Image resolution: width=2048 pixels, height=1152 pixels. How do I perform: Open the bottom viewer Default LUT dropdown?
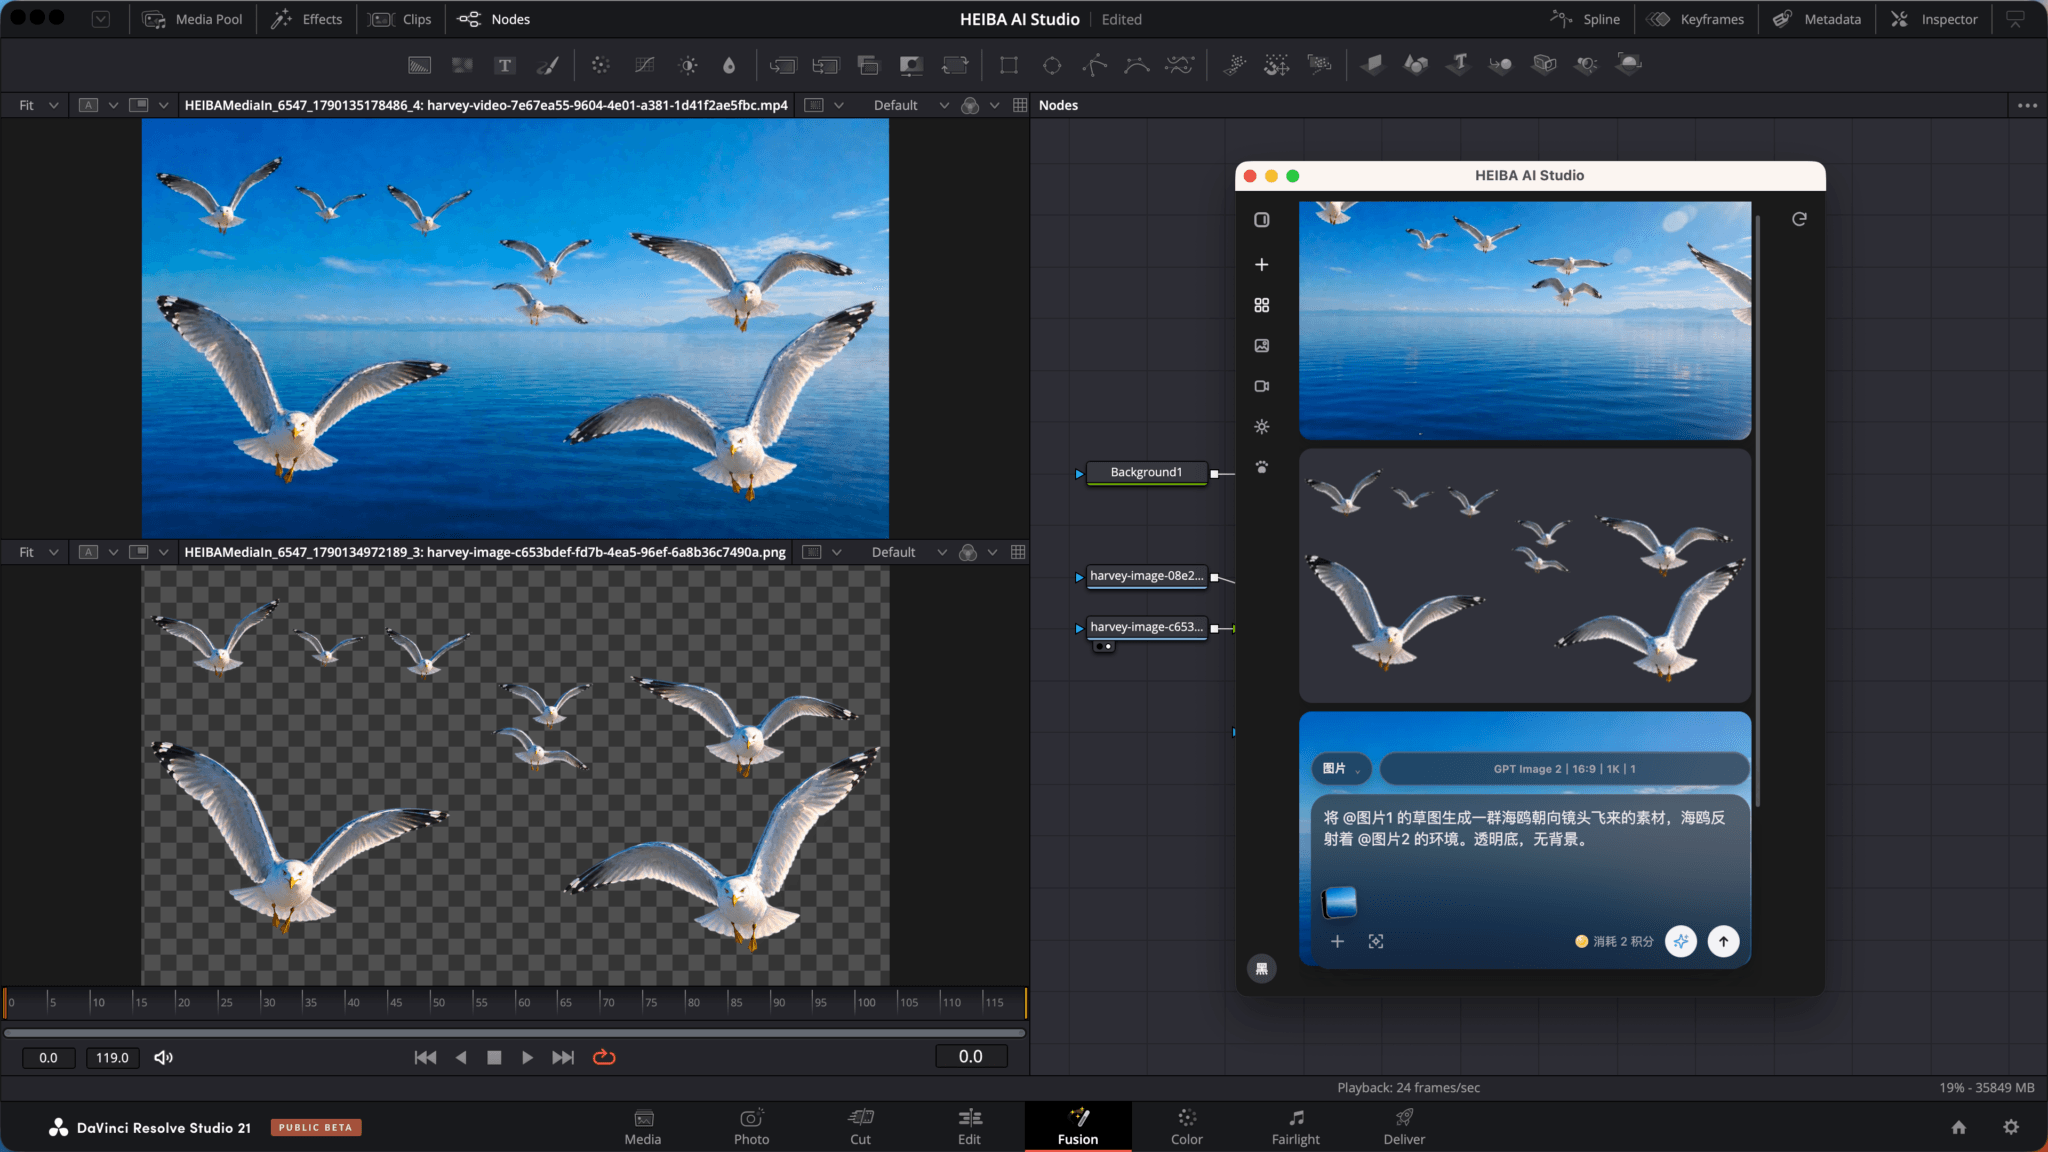(x=908, y=552)
